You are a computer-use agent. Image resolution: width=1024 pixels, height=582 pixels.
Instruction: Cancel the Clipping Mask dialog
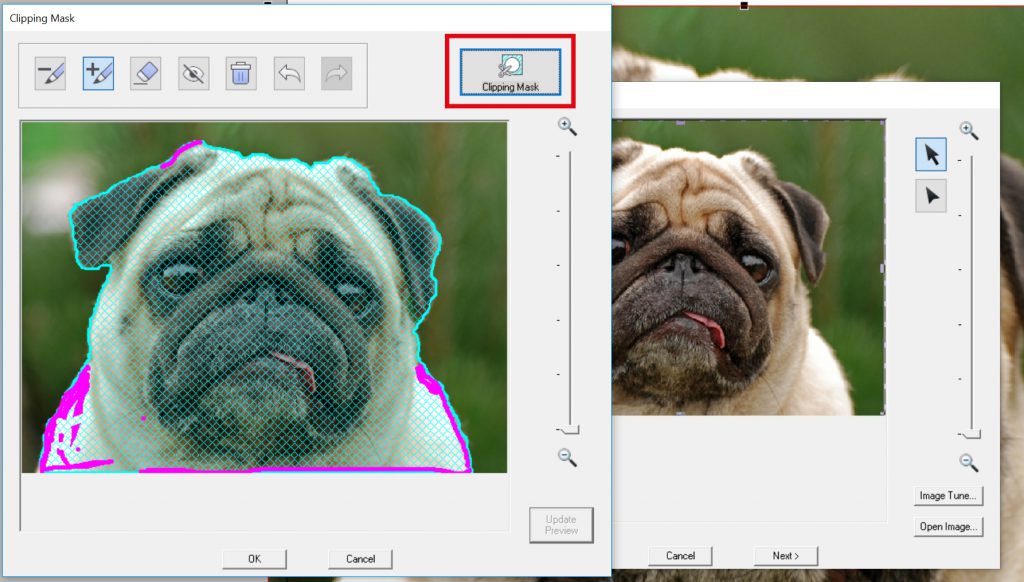(360, 559)
